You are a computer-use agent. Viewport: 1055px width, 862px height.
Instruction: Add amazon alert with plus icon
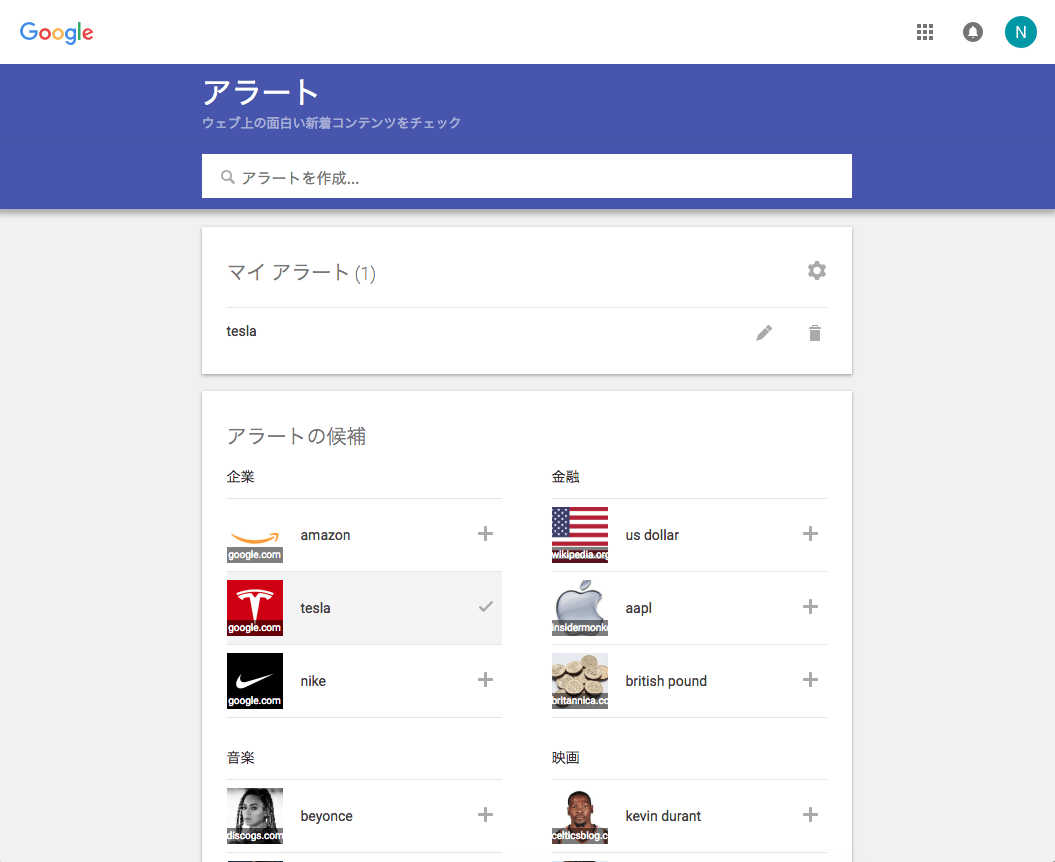485,534
